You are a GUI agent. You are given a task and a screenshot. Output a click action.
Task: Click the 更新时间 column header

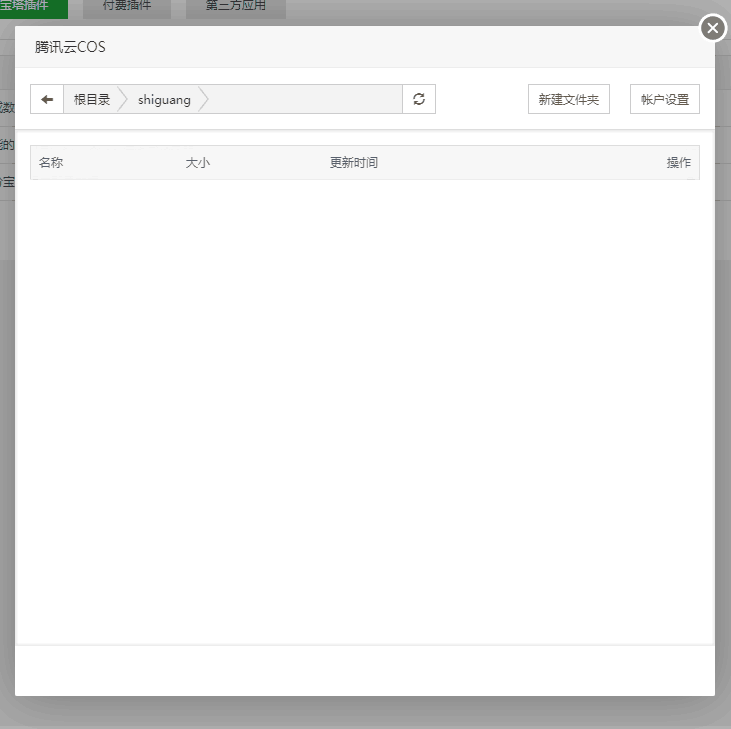(x=354, y=163)
